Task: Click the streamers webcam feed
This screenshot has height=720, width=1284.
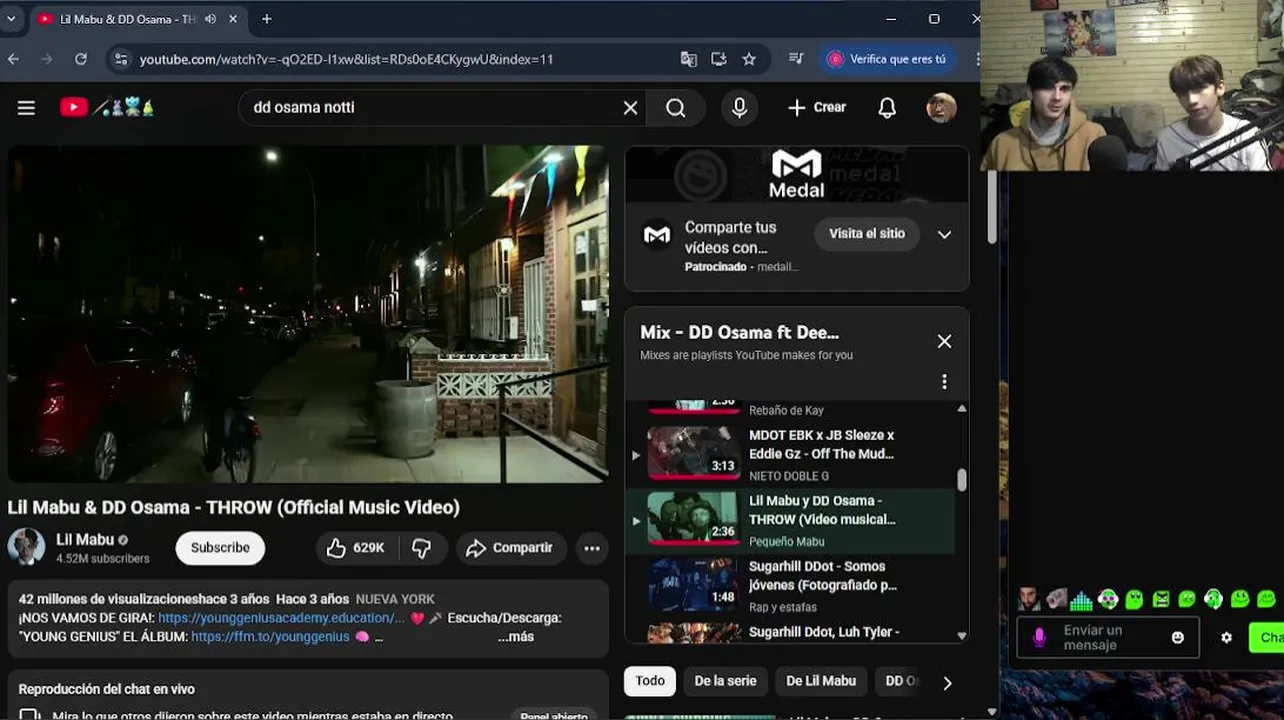Action: pos(1132,86)
